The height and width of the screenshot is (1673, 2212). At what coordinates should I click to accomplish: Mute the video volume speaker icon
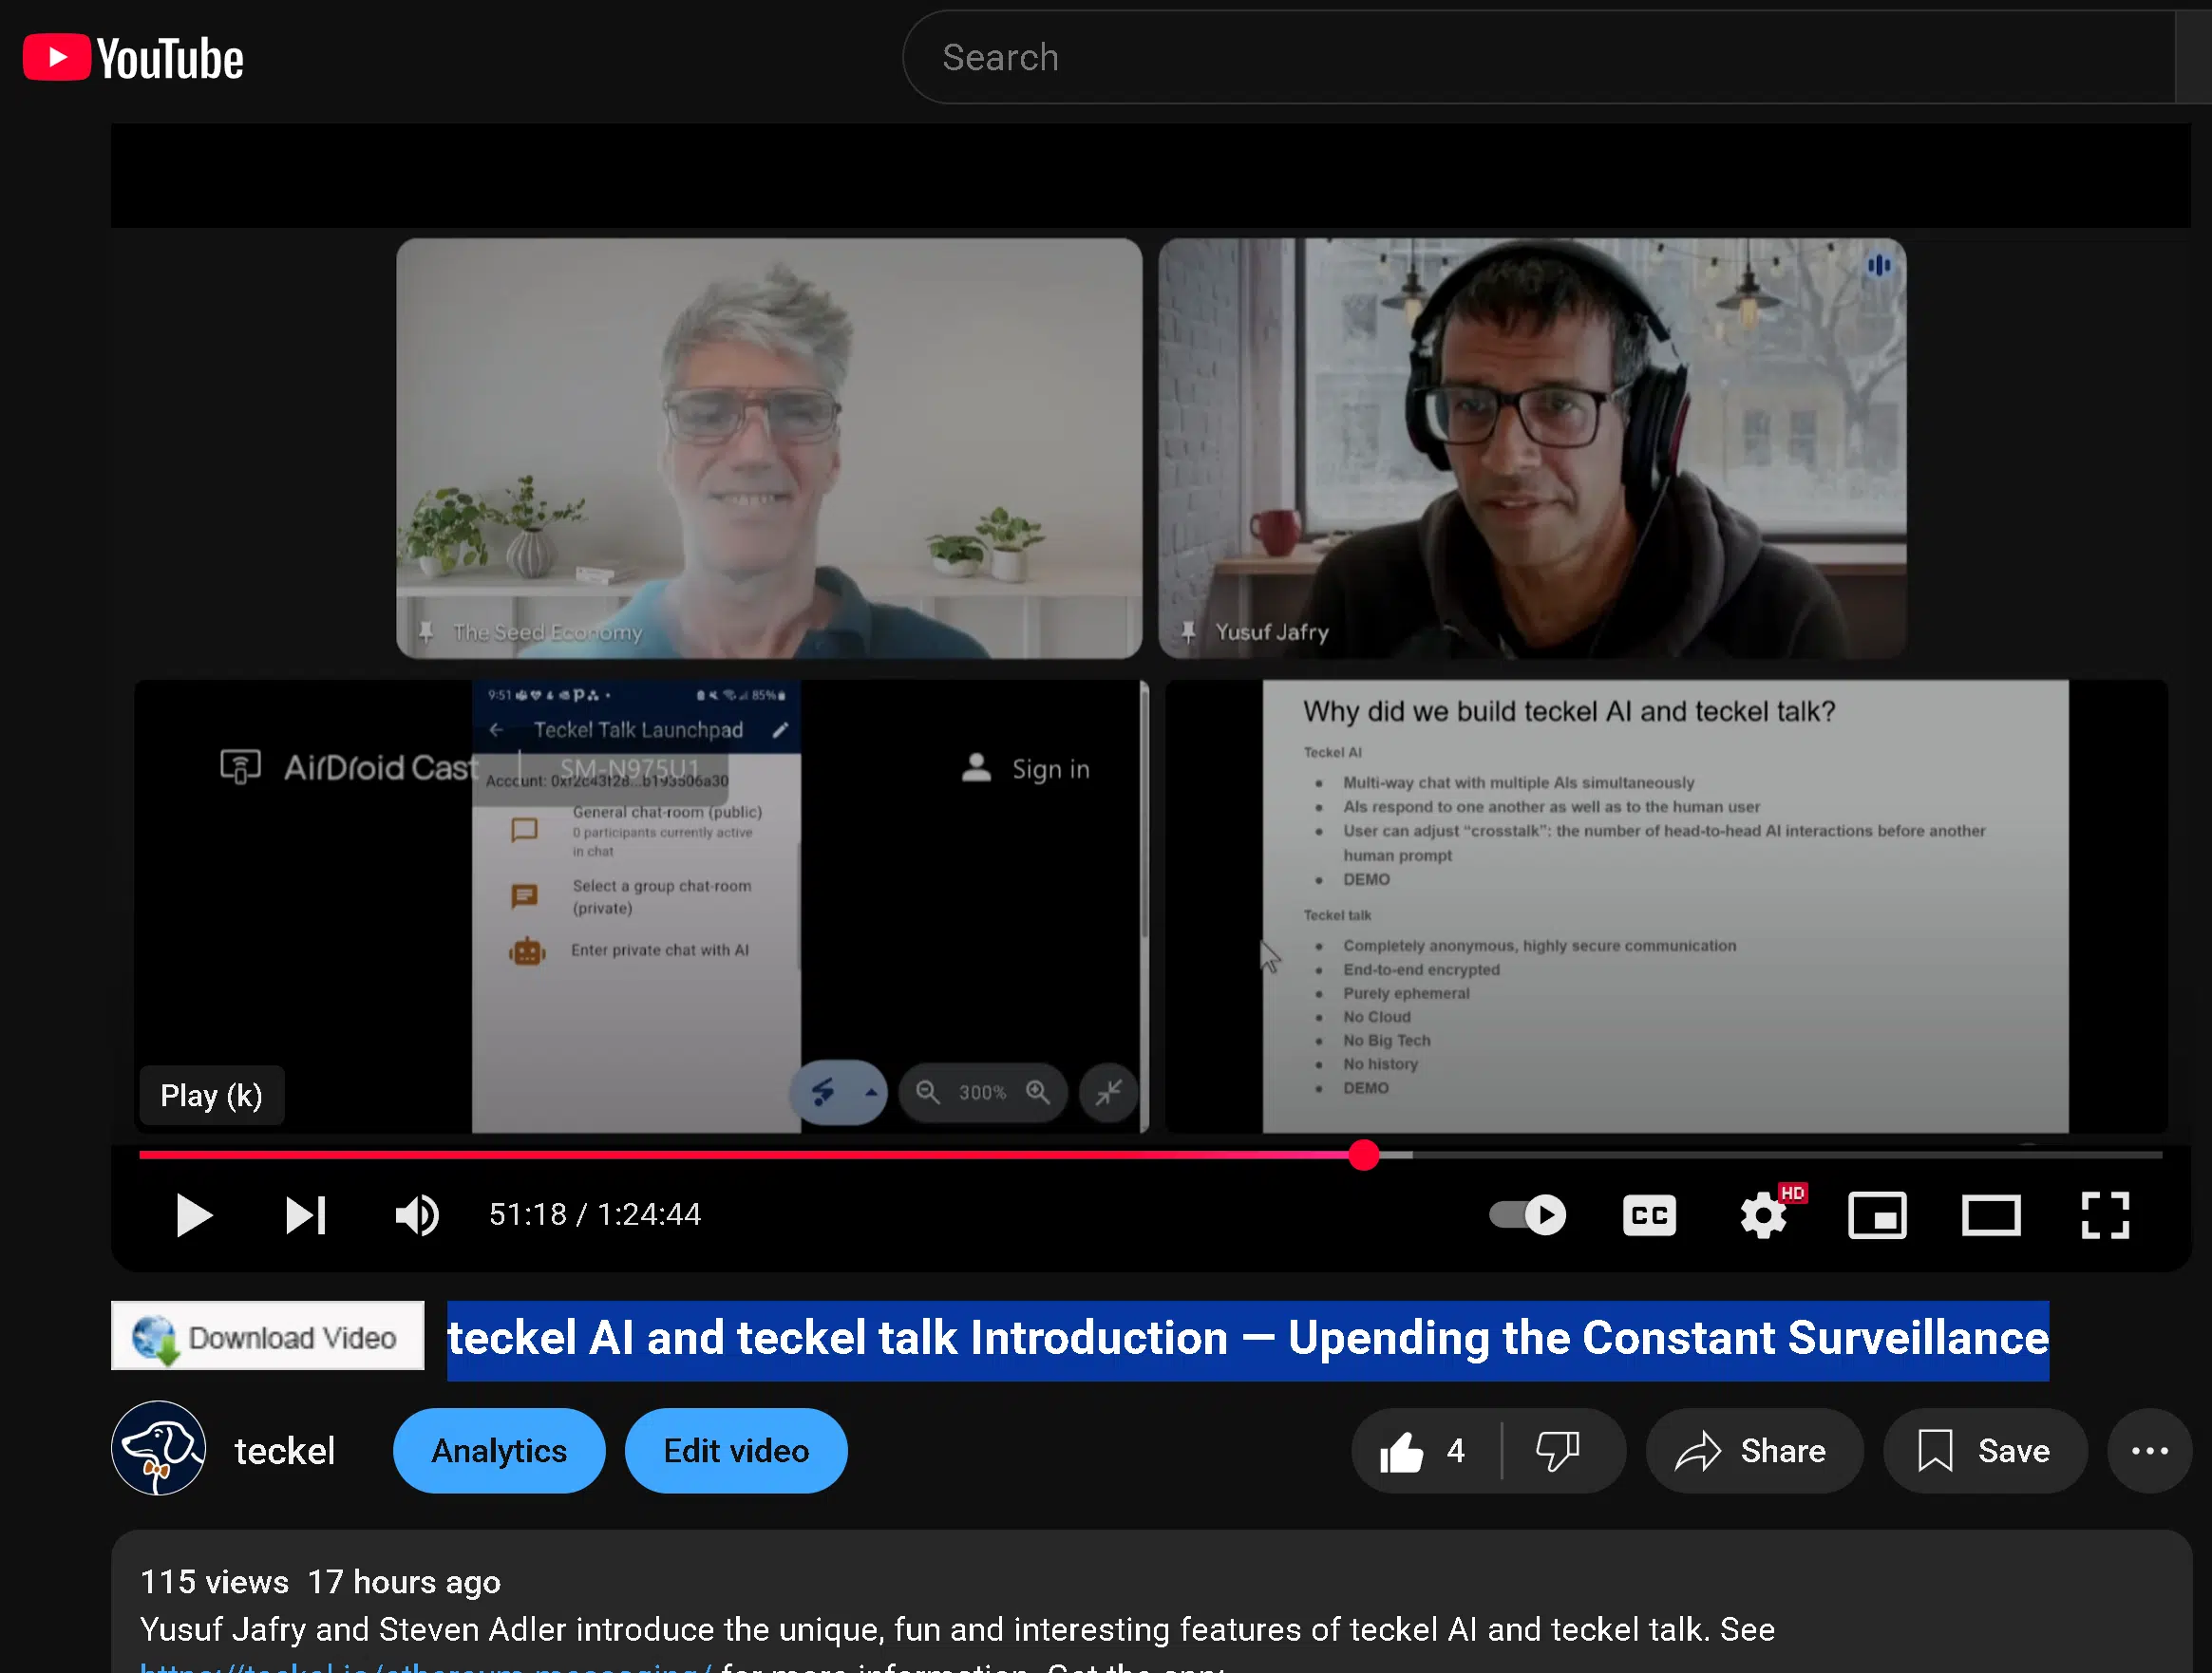tap(416, 1215)
